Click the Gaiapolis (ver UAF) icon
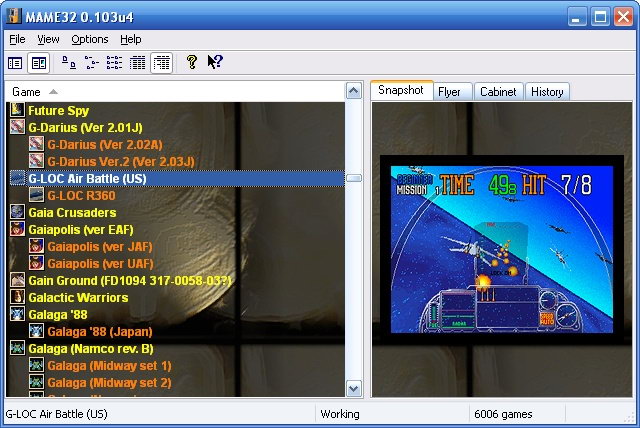This screenshot has height=428, width=640. click(x=36, y=263)
